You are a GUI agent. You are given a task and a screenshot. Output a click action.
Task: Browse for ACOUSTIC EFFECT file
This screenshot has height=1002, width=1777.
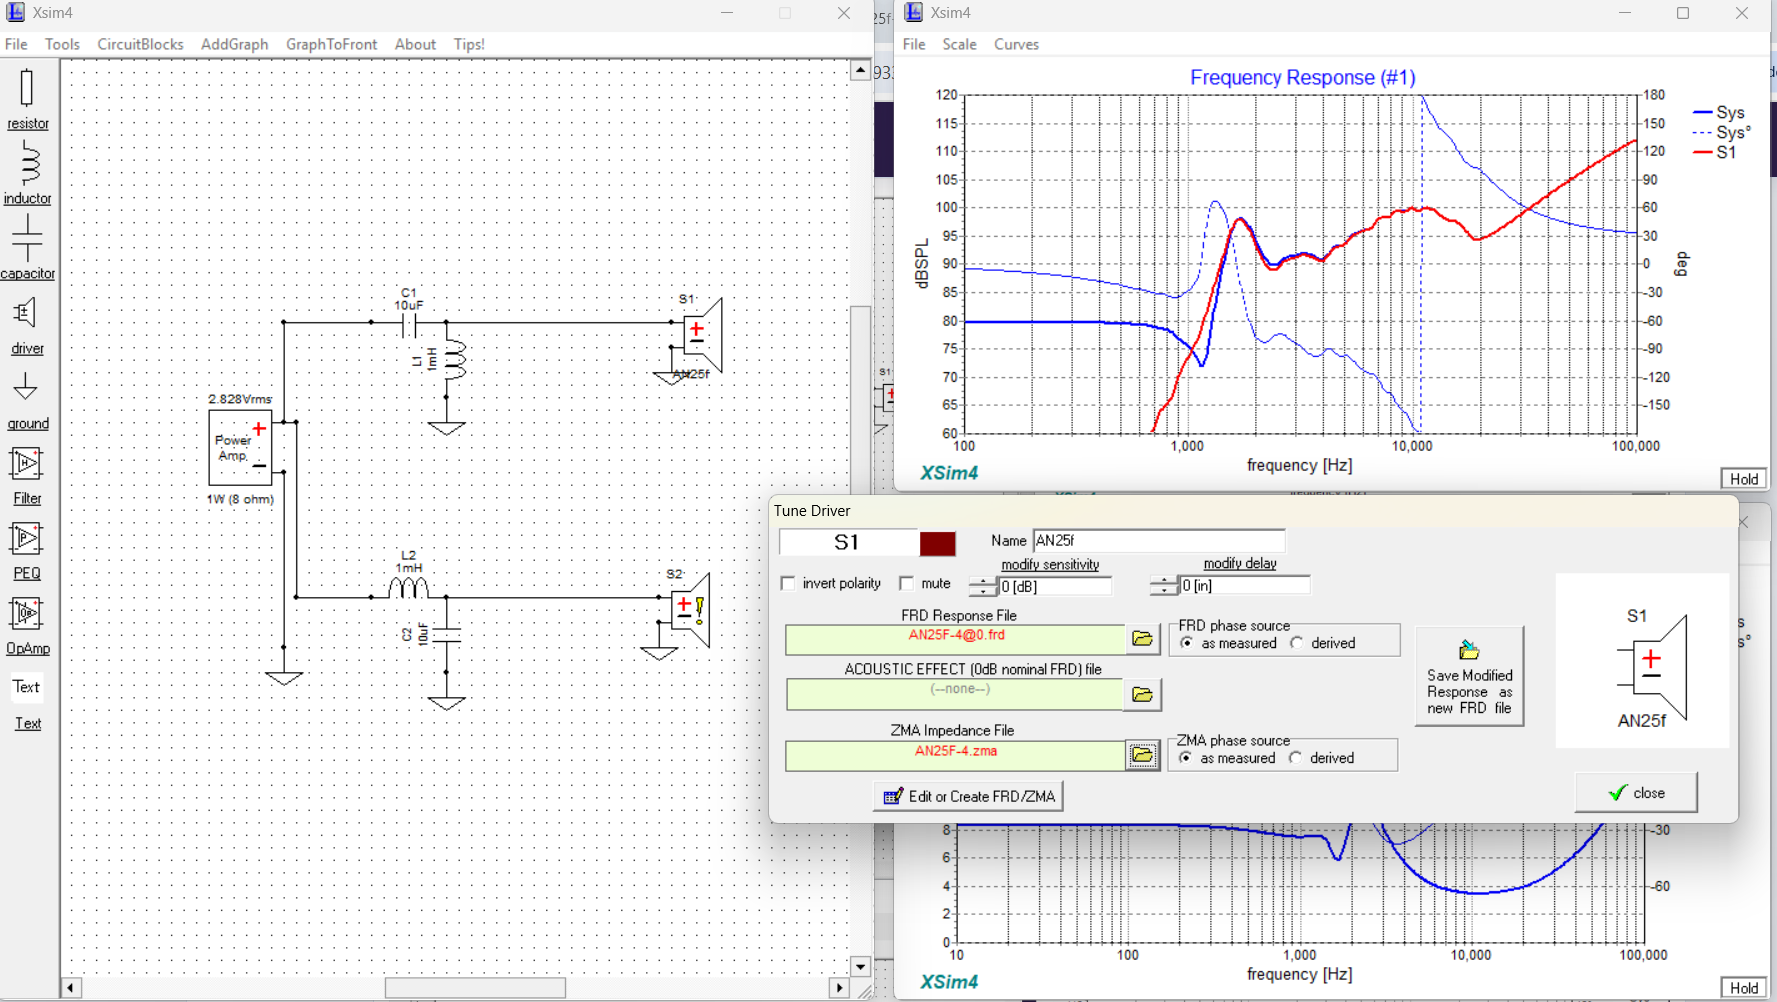pyautogui.click(x=1143, y=694)
